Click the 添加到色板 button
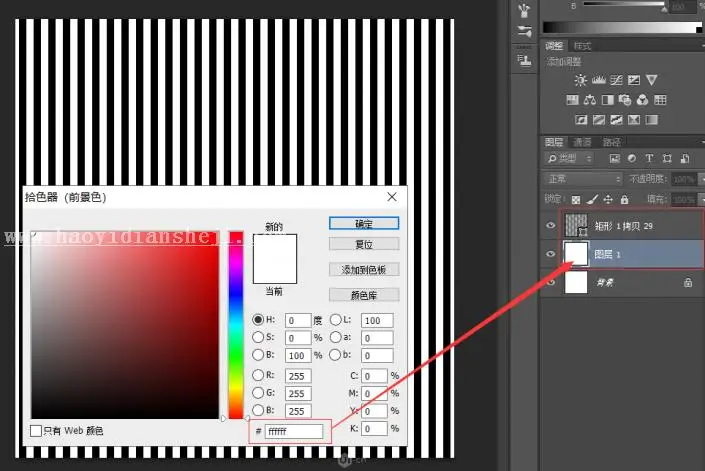 [364, 270]
